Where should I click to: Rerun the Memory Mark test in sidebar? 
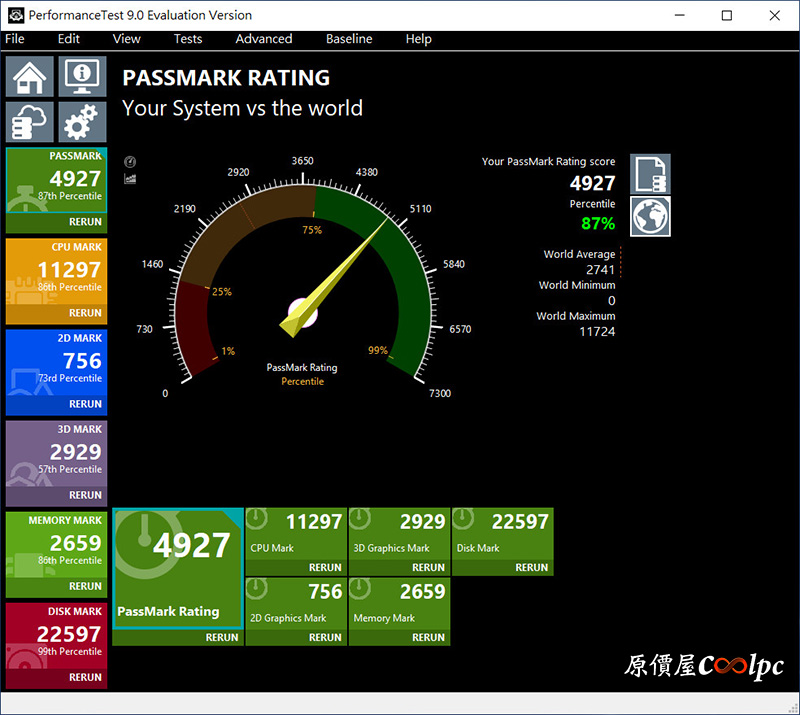85,586
